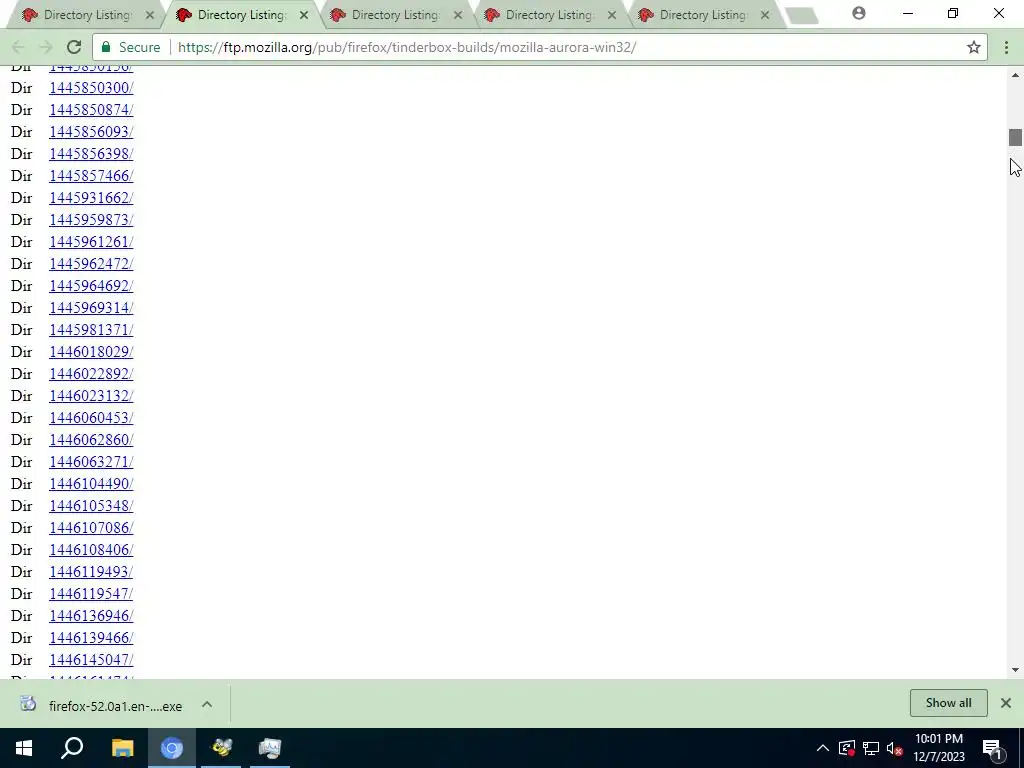Close the first Directory Listing tab
The height and width of the screenshot is (768, 1024).
coord(150,15)
